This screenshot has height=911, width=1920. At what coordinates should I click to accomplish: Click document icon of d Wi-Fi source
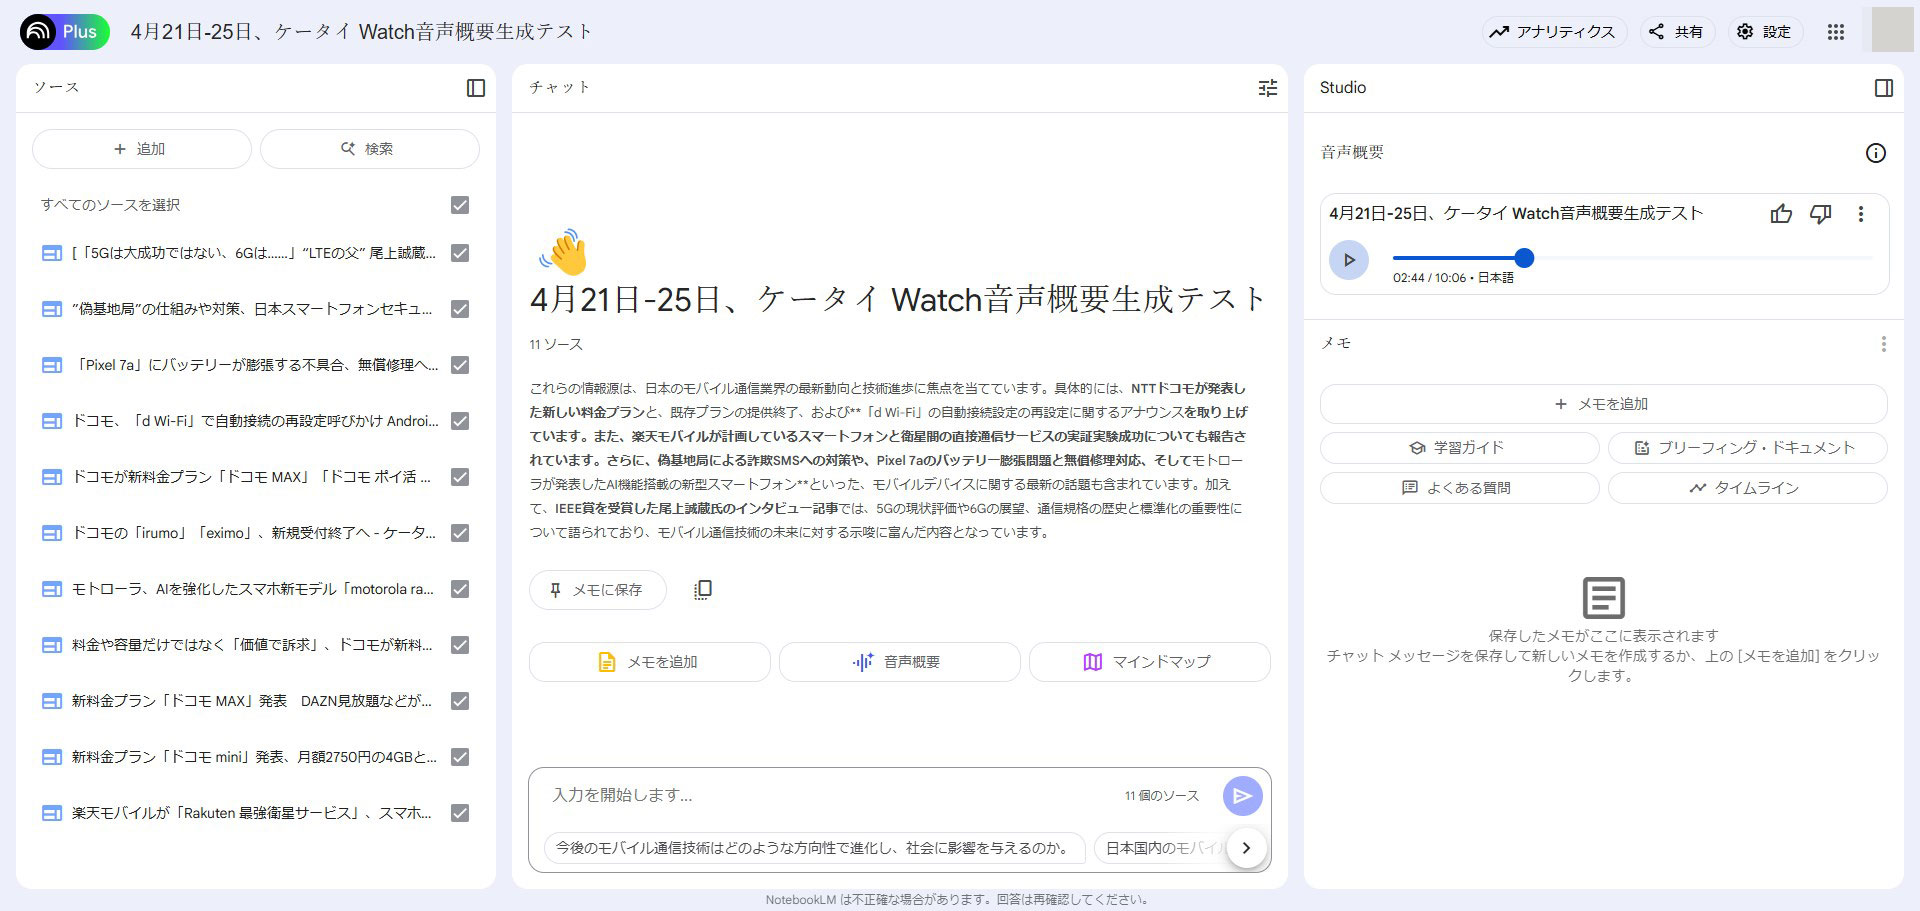tap(52, 422)
